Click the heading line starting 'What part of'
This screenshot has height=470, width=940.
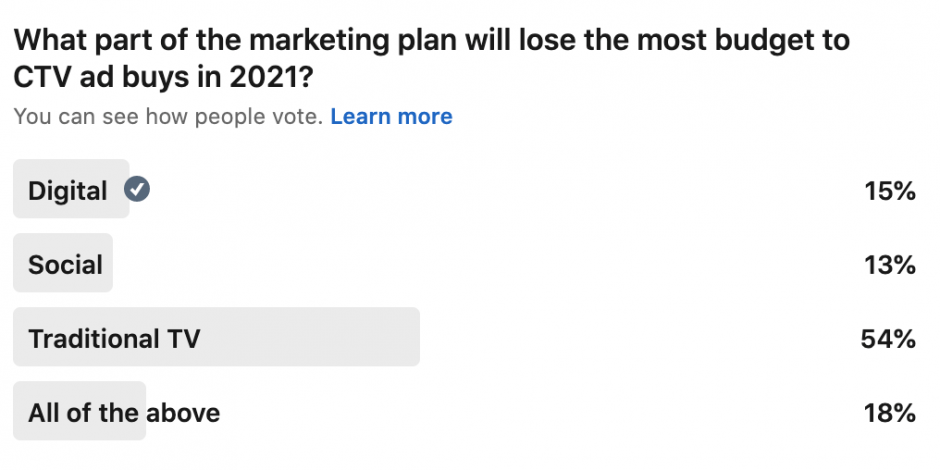click(x=432, y=41)
